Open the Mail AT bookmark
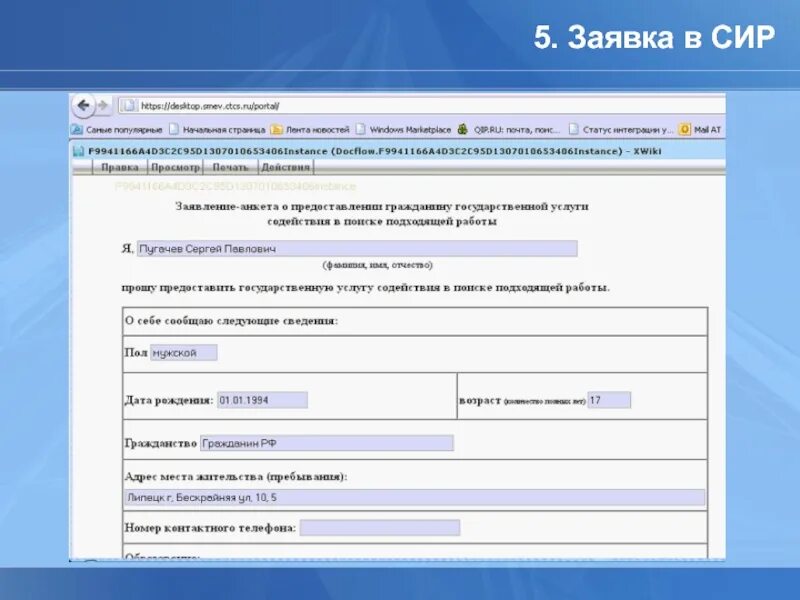 (700, 130)
